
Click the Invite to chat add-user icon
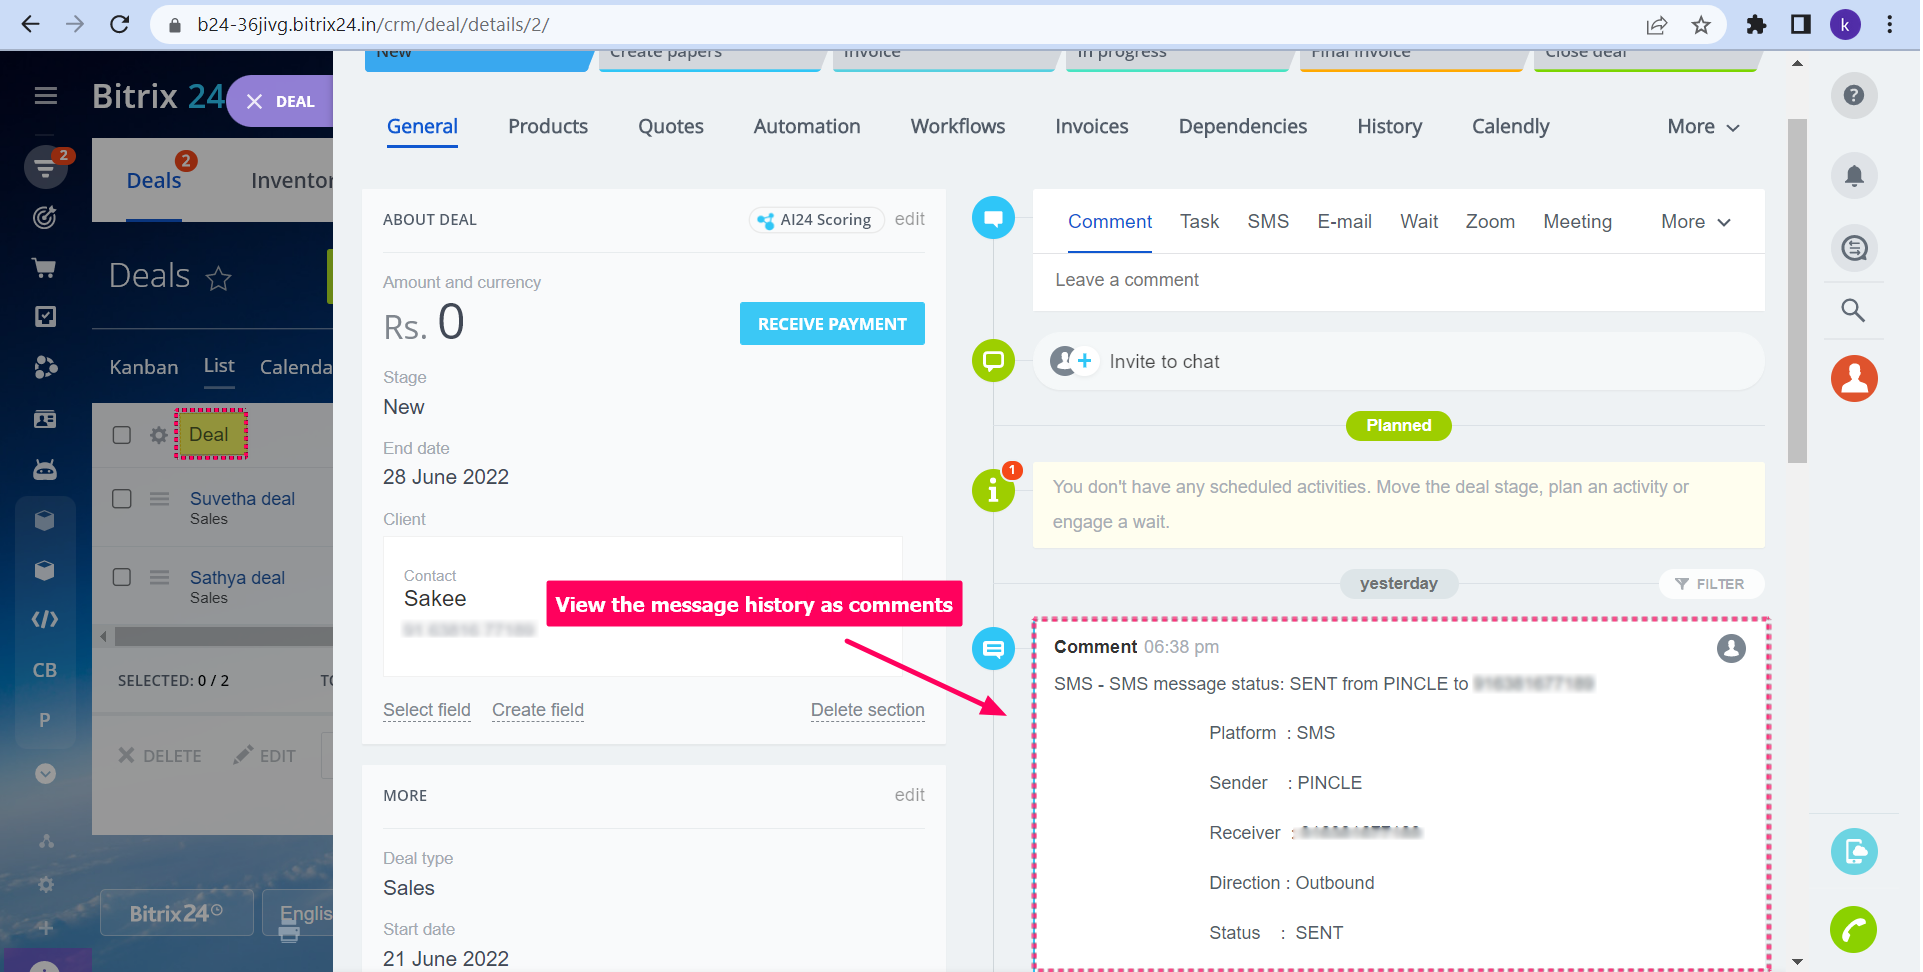point(1072,361)
